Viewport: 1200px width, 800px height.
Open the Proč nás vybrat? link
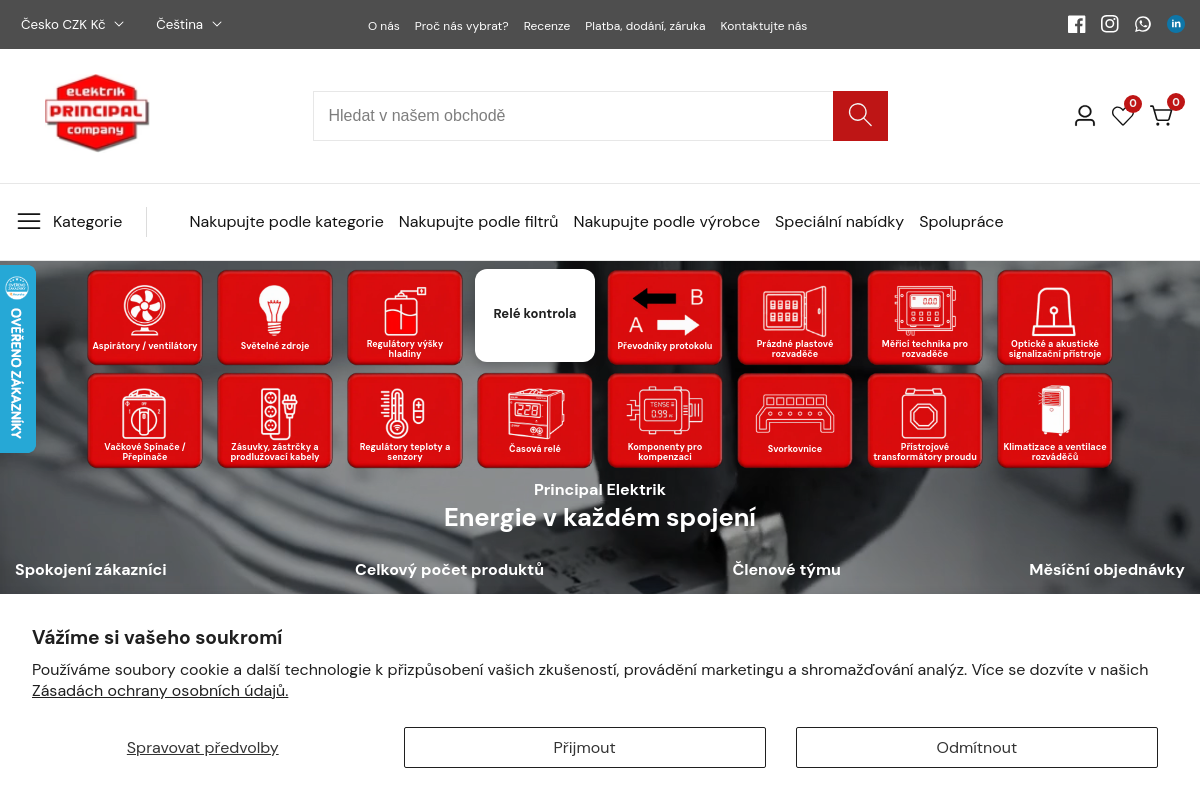click(x=461, y=26)
